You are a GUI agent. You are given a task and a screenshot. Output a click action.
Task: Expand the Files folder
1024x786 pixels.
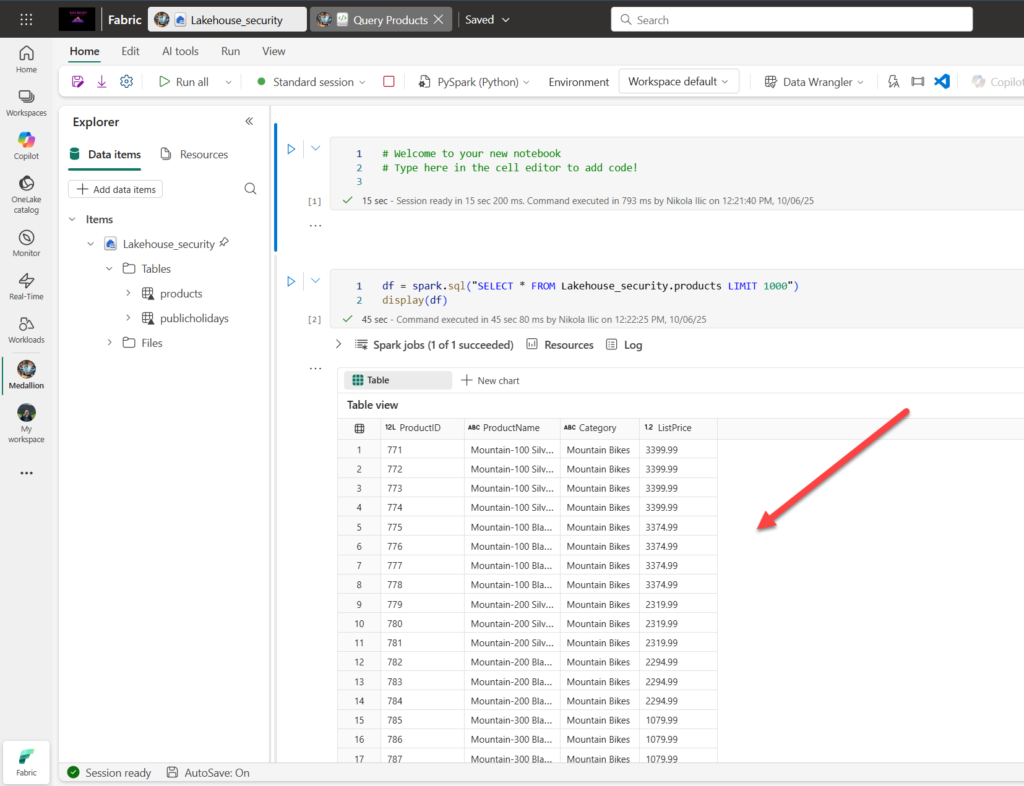110,343
